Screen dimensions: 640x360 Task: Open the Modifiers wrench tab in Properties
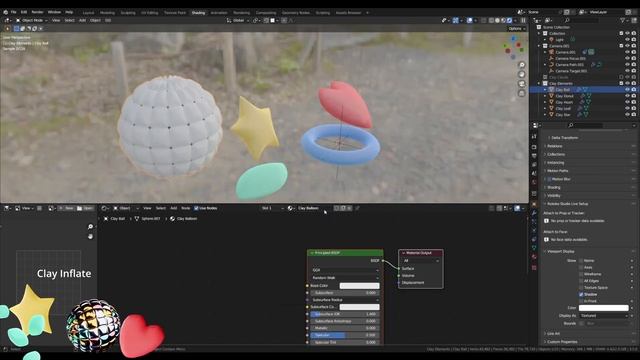click(534, 213)
